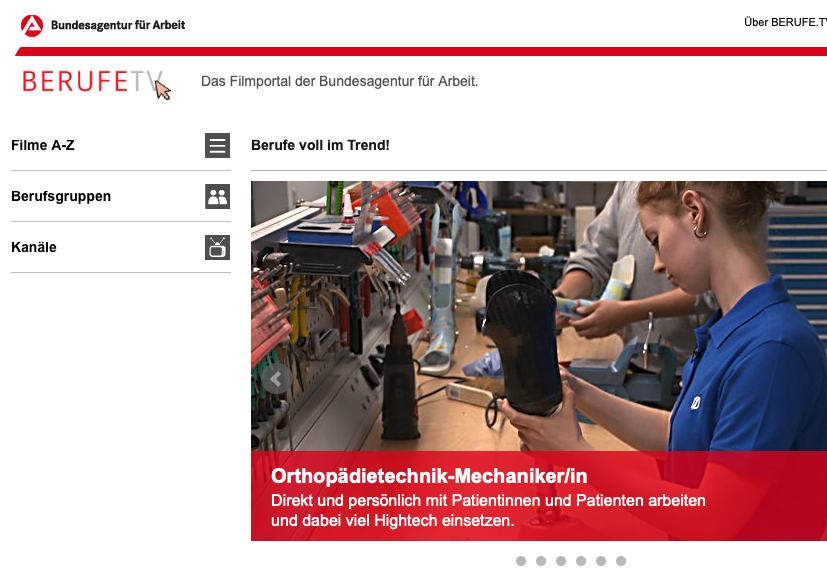Click the TV icon beside Kanäle

pos(217,247)
